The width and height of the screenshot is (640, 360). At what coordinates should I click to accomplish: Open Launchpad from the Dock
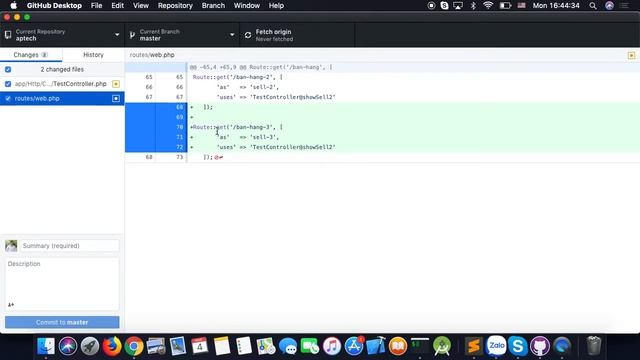tap(90, 346)
